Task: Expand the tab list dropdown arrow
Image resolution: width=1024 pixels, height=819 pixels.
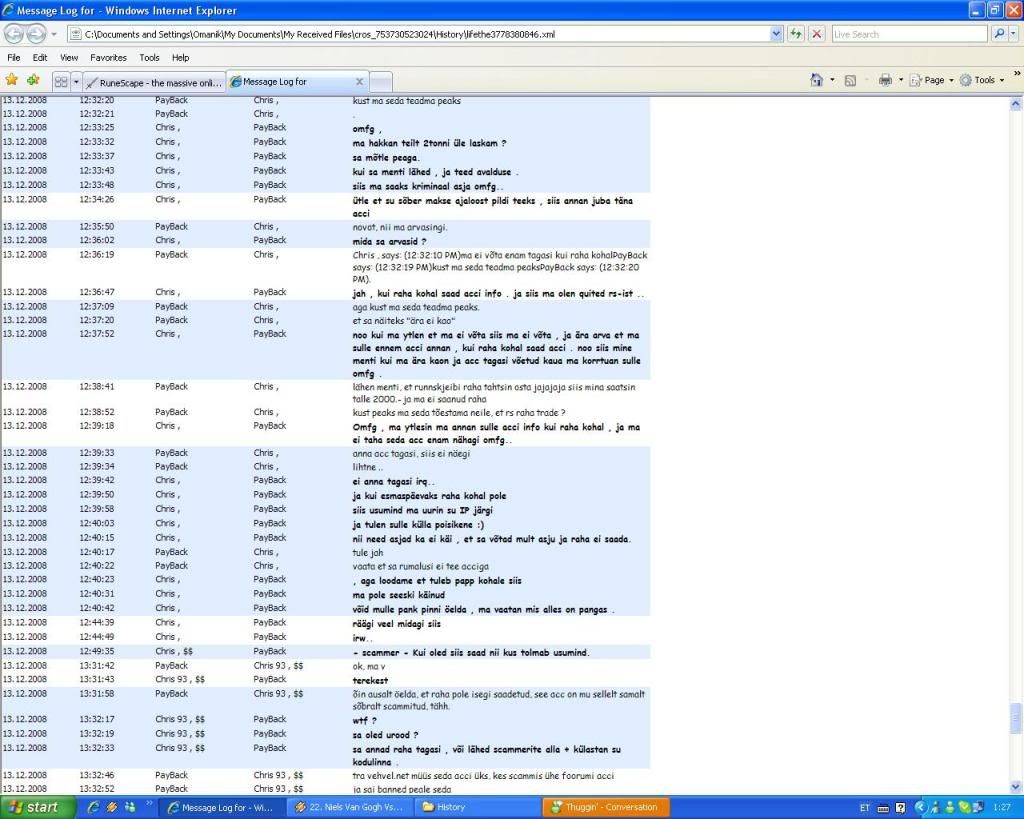Action: pos(76,81)
